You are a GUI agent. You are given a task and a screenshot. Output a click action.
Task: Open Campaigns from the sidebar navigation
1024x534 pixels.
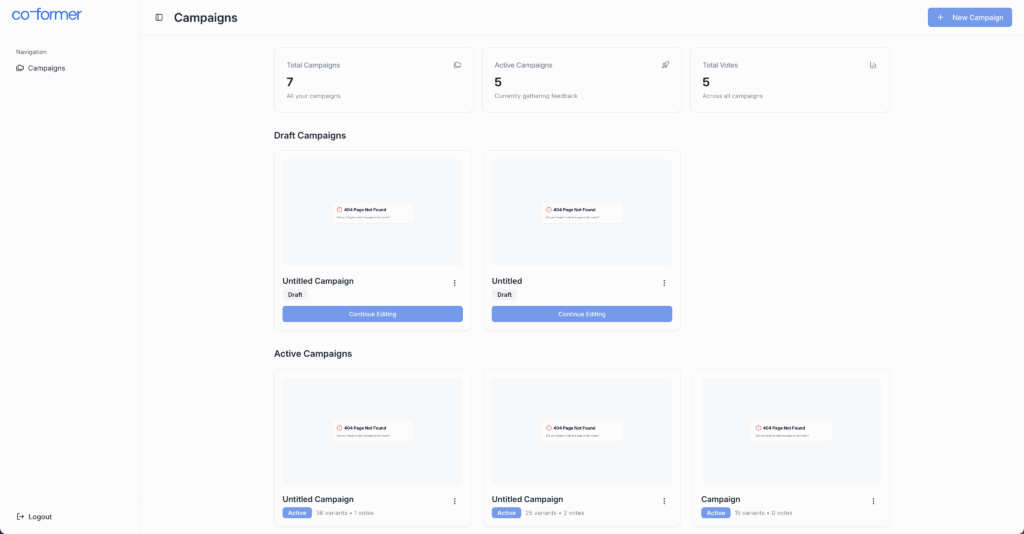click(x=46, y=68)
